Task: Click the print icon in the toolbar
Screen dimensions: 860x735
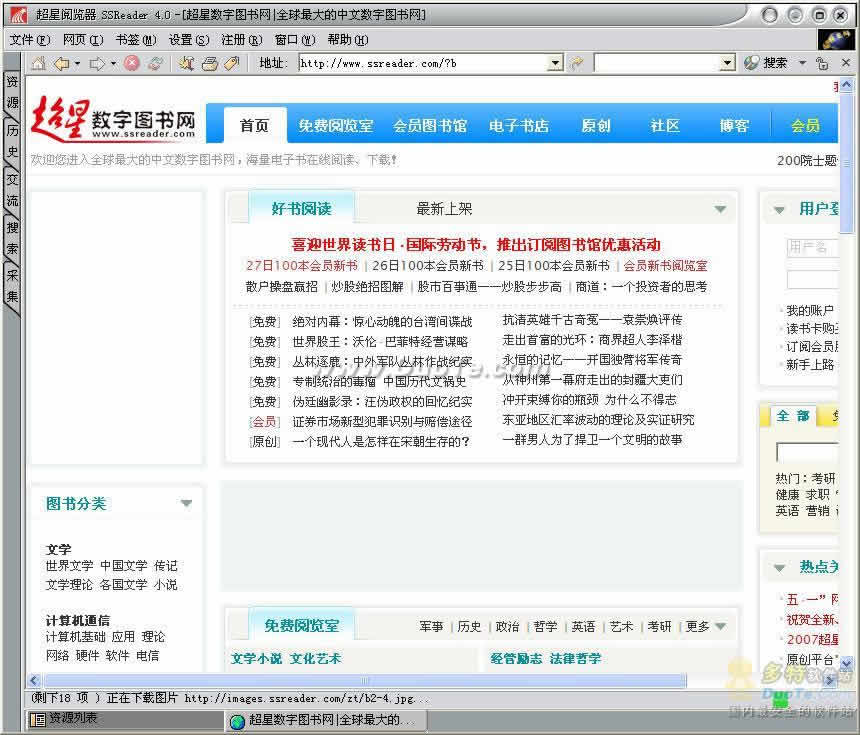Action: pyautogui.click(x=210, y=64)
